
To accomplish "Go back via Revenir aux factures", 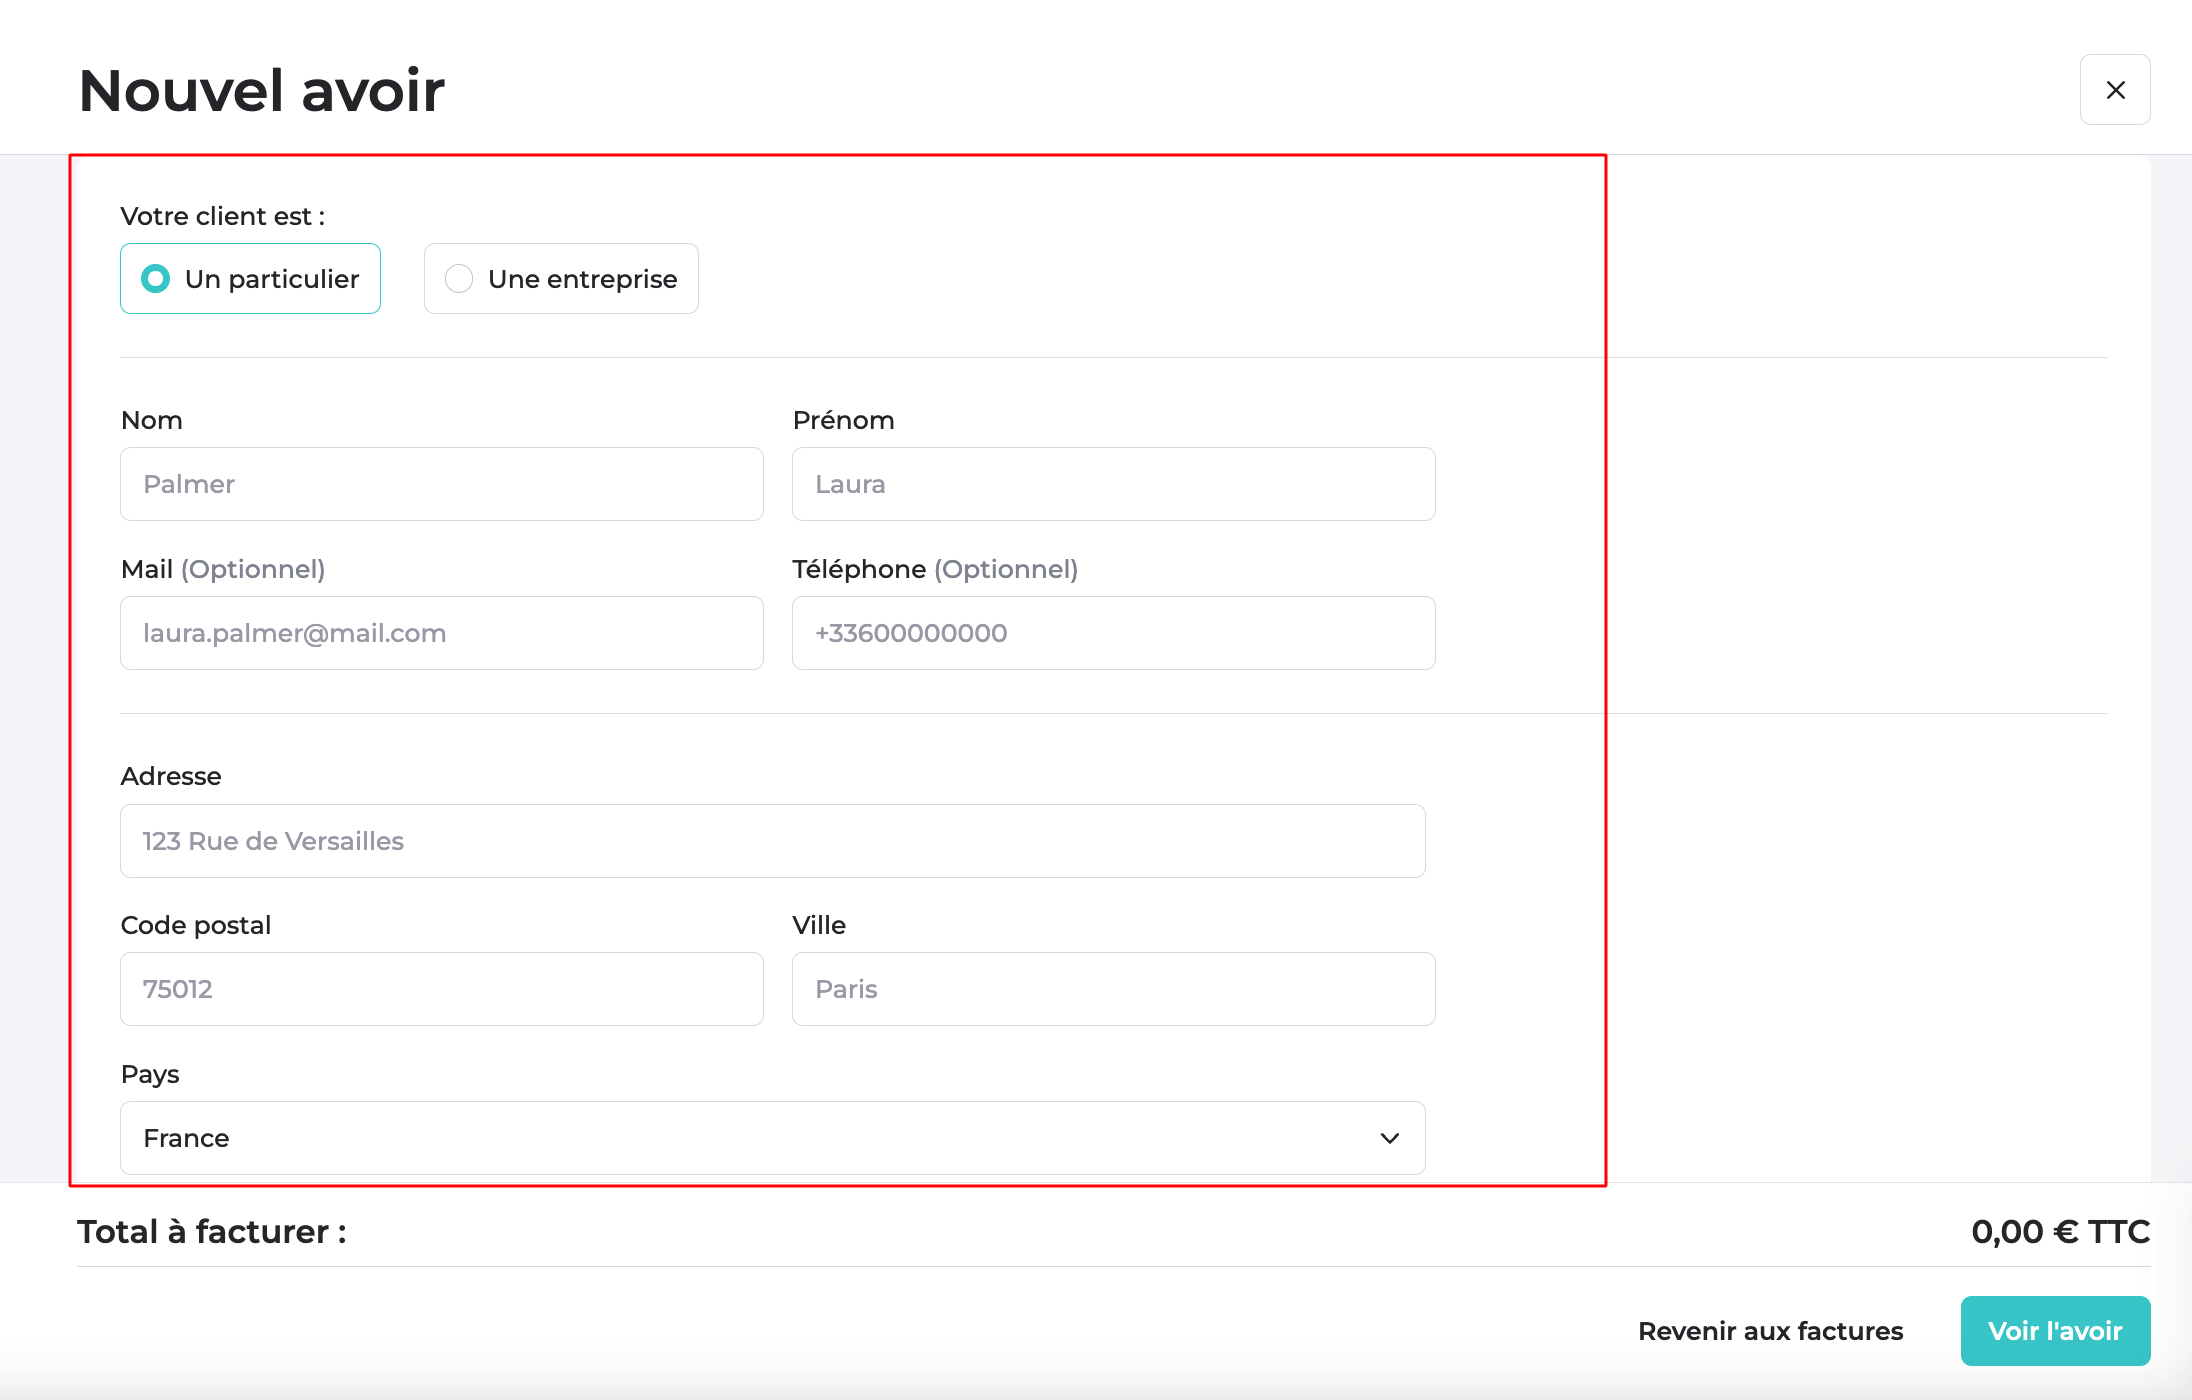I will (x=1770, y=1331).
